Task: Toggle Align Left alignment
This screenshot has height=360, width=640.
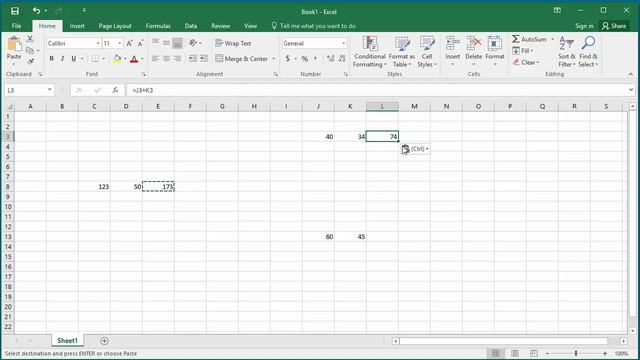Action: pyautogui.click(x=156, y=59)
